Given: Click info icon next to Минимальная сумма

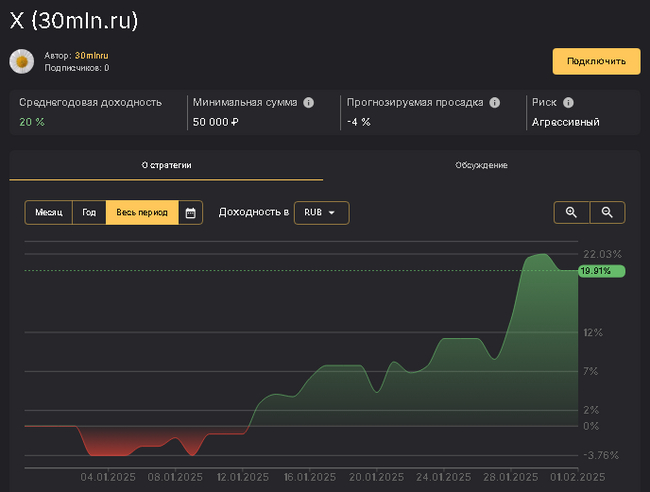Looking at the screenshot, I should (x=308, y=102).
